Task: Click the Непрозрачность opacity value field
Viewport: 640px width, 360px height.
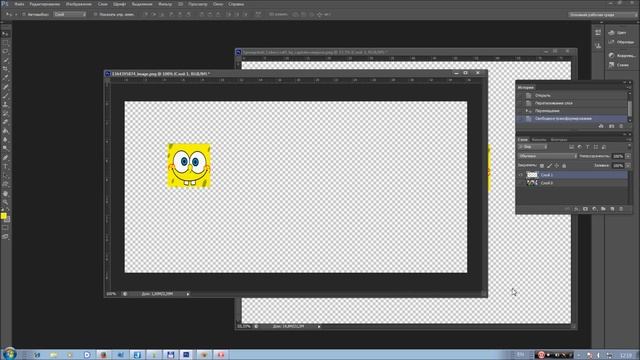Action: [618, 156]
